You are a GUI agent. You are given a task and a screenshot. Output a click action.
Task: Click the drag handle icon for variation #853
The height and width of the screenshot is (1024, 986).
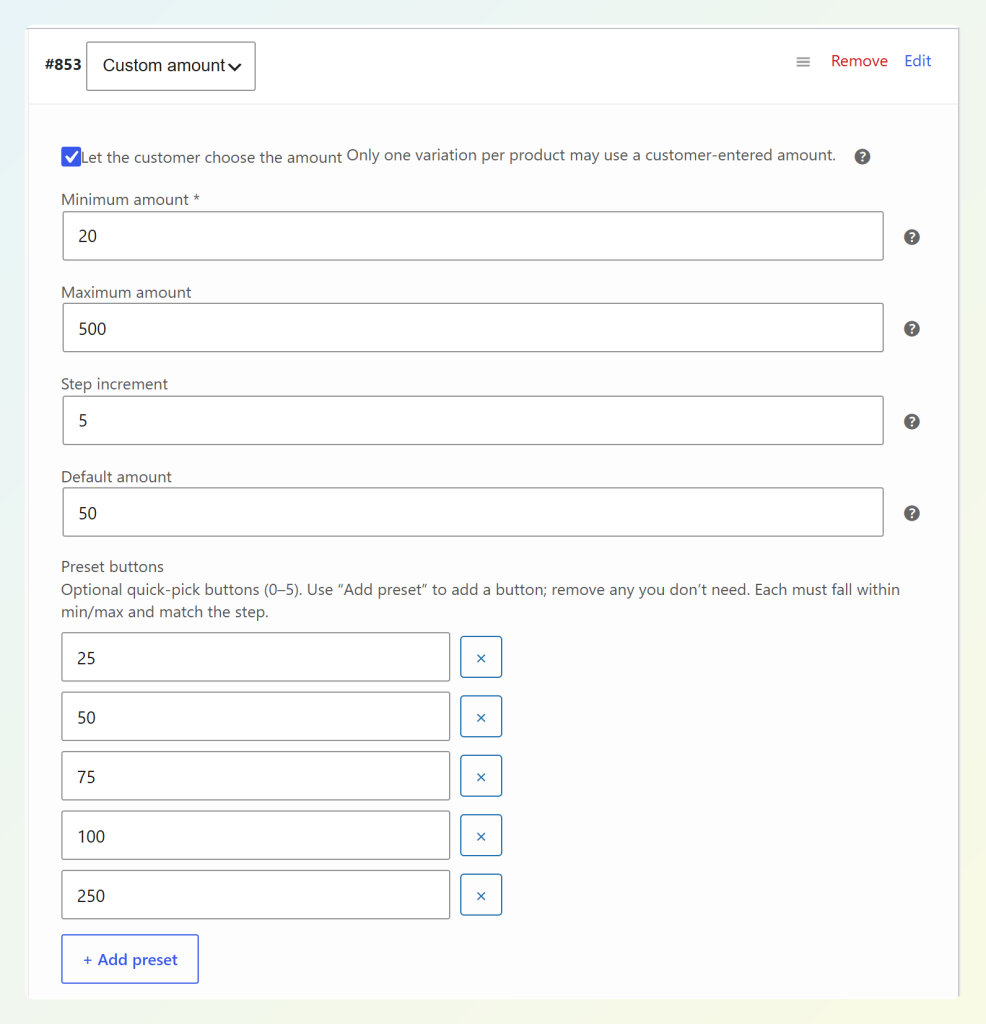coord(803,62)
